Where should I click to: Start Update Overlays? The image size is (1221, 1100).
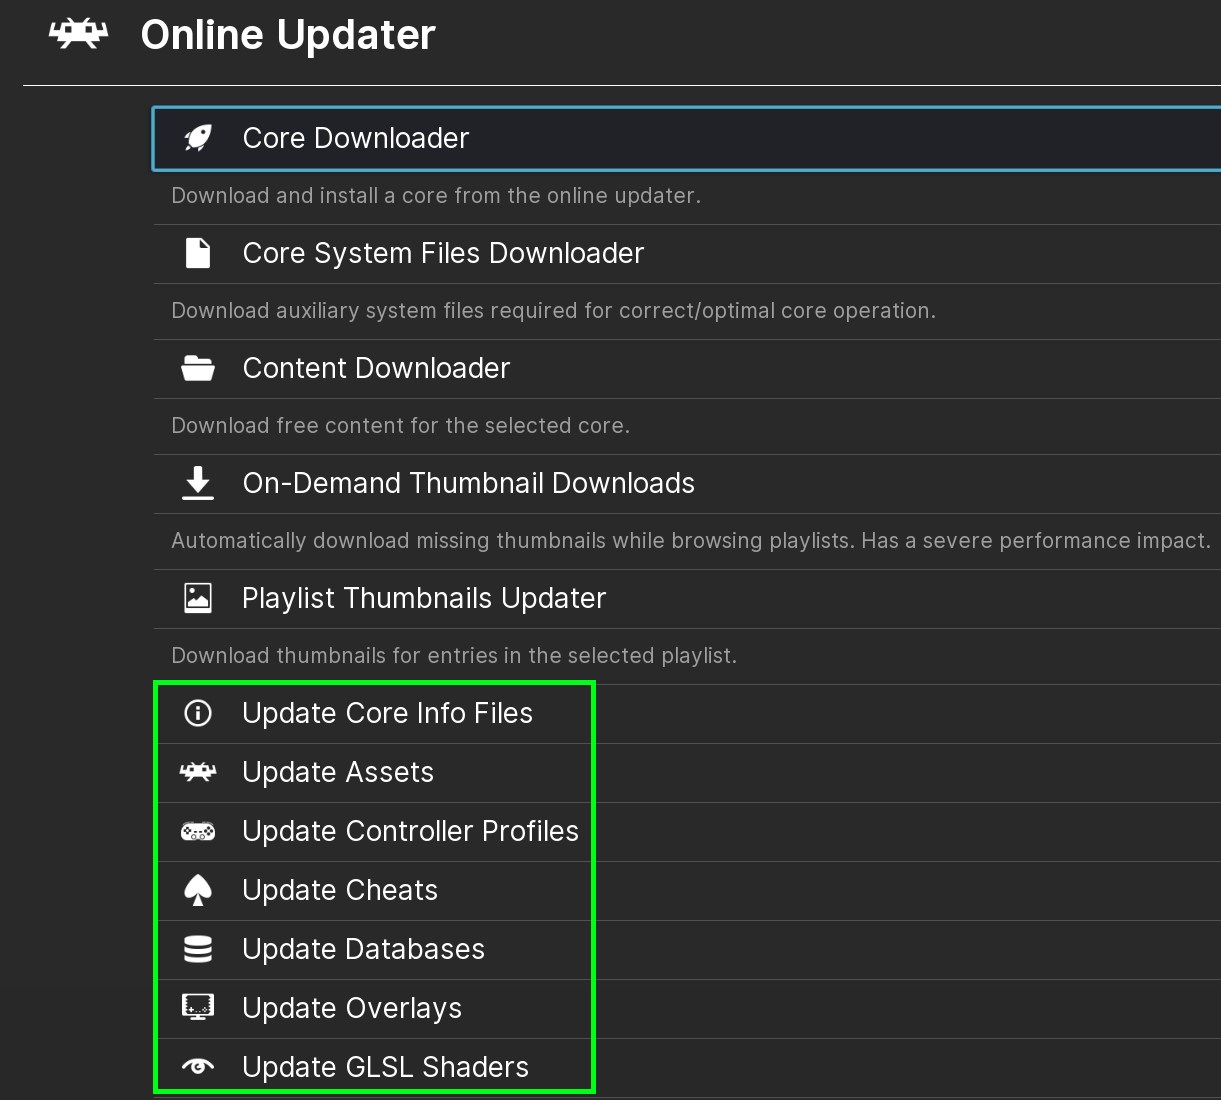[x=687, y=1009]
